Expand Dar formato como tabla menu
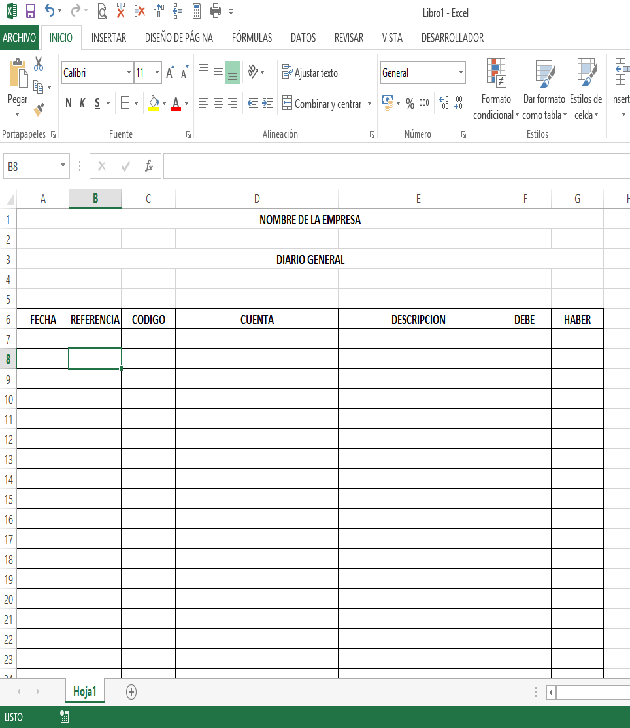The width and height of the screenshot is (630, 728). coord(544,88)
